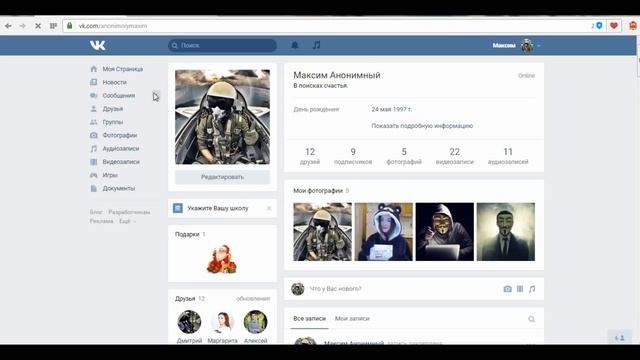This screenshot has height=360, width=640.
Task: Open the panda hoodie photo thumbnail
Action: [x=384, y=232]
